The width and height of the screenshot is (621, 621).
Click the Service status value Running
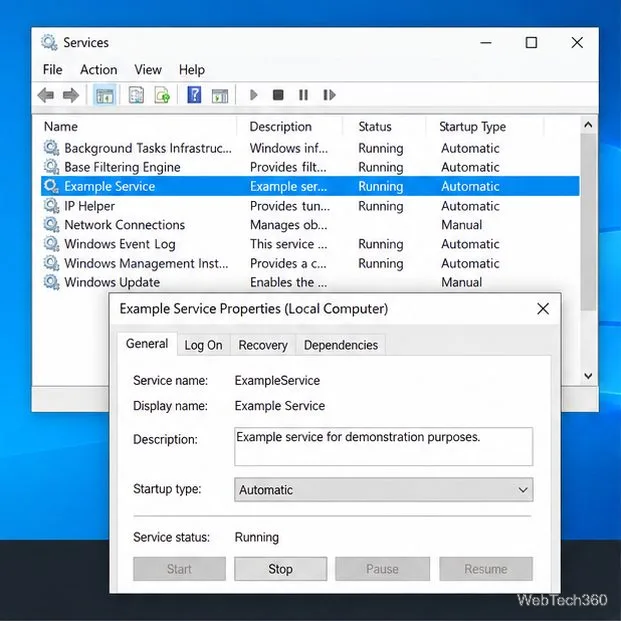click(257, 537)
